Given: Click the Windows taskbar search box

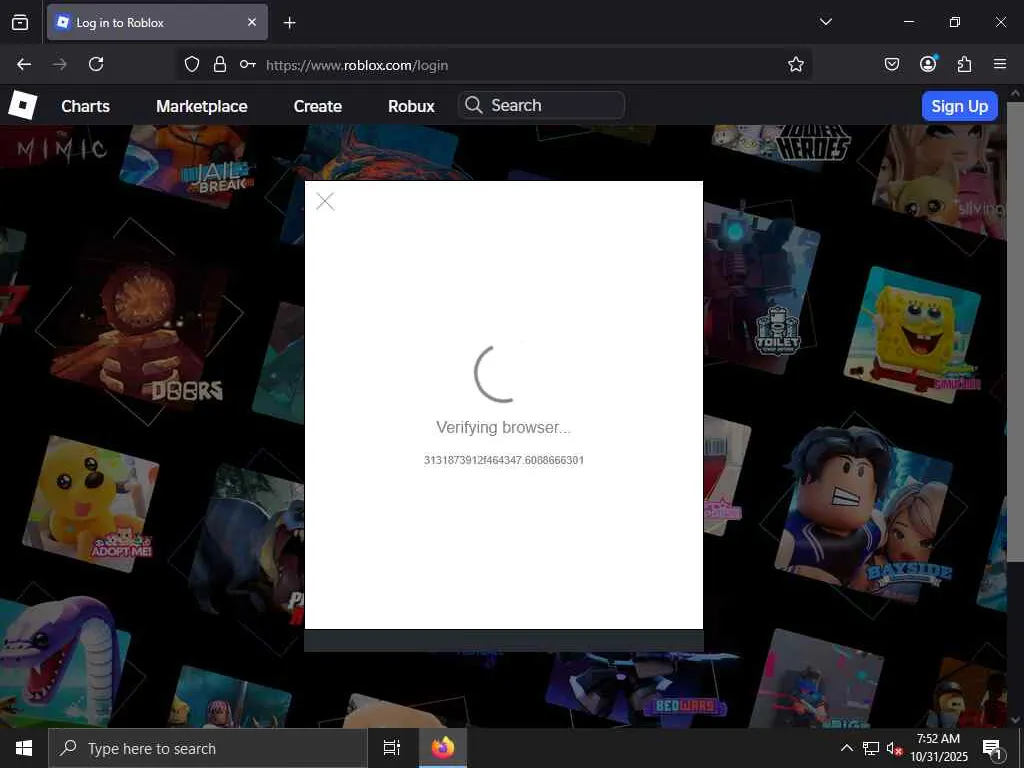Looking at the screenshot, I should coord(208,748).
